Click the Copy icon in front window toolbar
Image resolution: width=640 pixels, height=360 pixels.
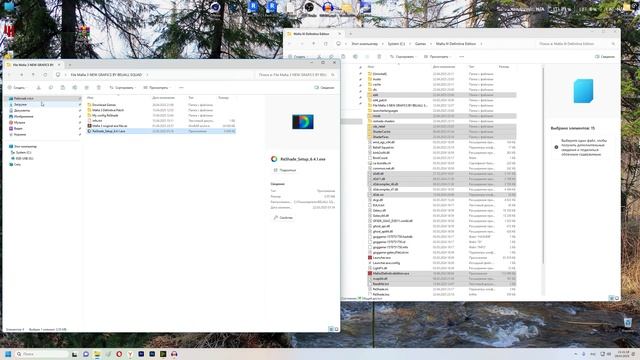pyautogui.click(x=51, y=88)
